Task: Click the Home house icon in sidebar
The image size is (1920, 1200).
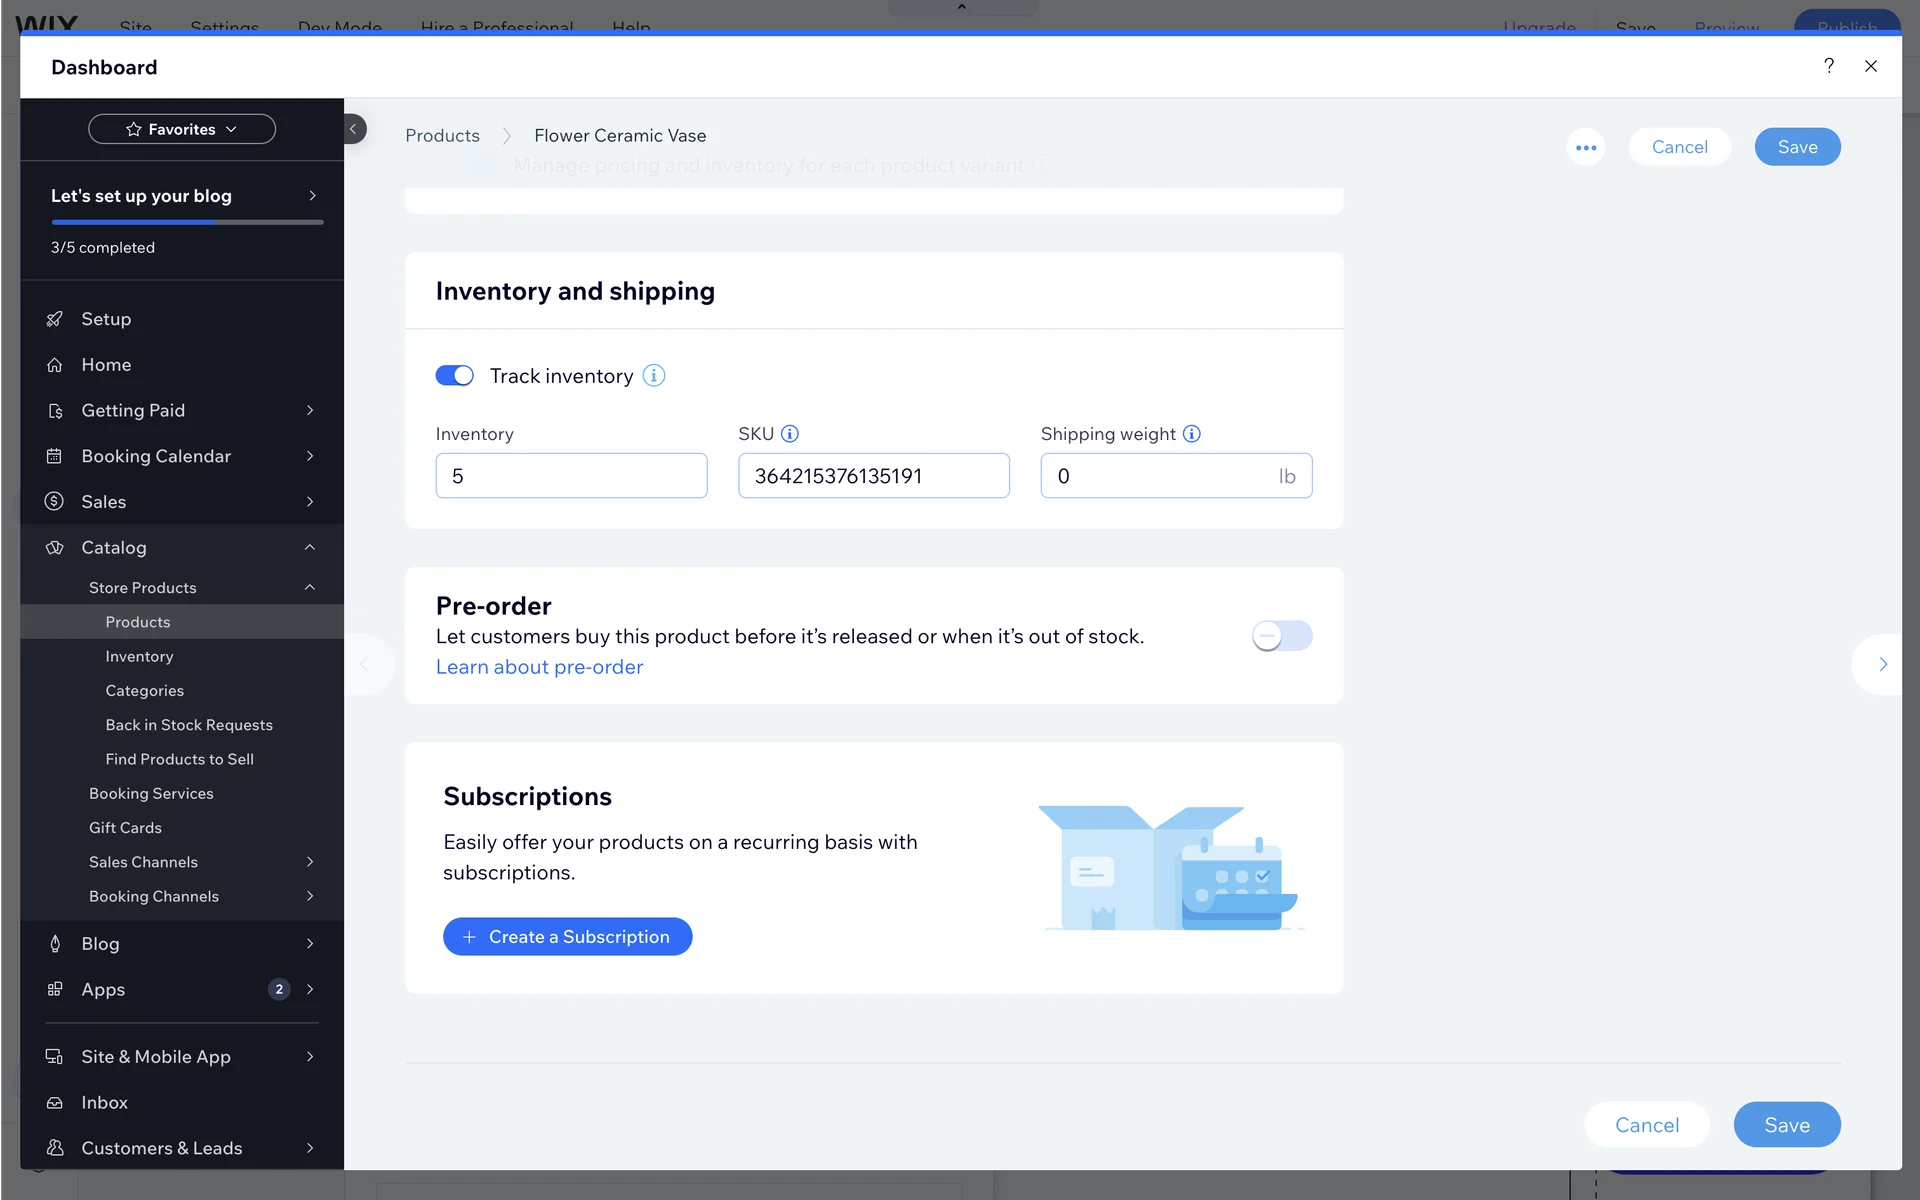Action: click(x=55, y=365)
